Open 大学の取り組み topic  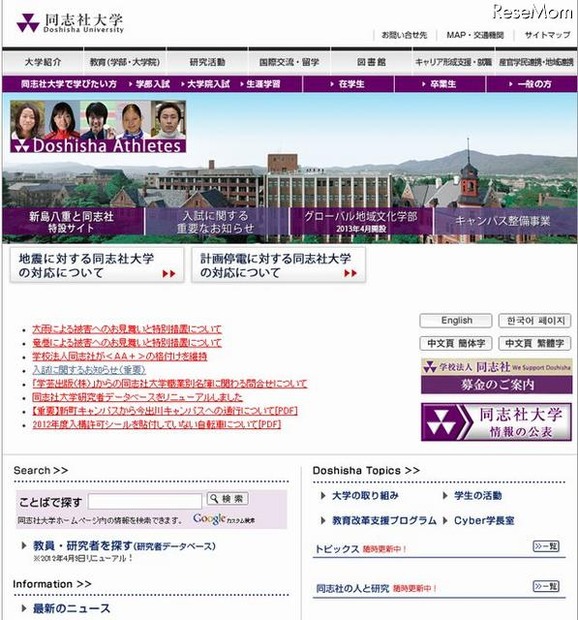pyautogui.click(x=365, y=495)
